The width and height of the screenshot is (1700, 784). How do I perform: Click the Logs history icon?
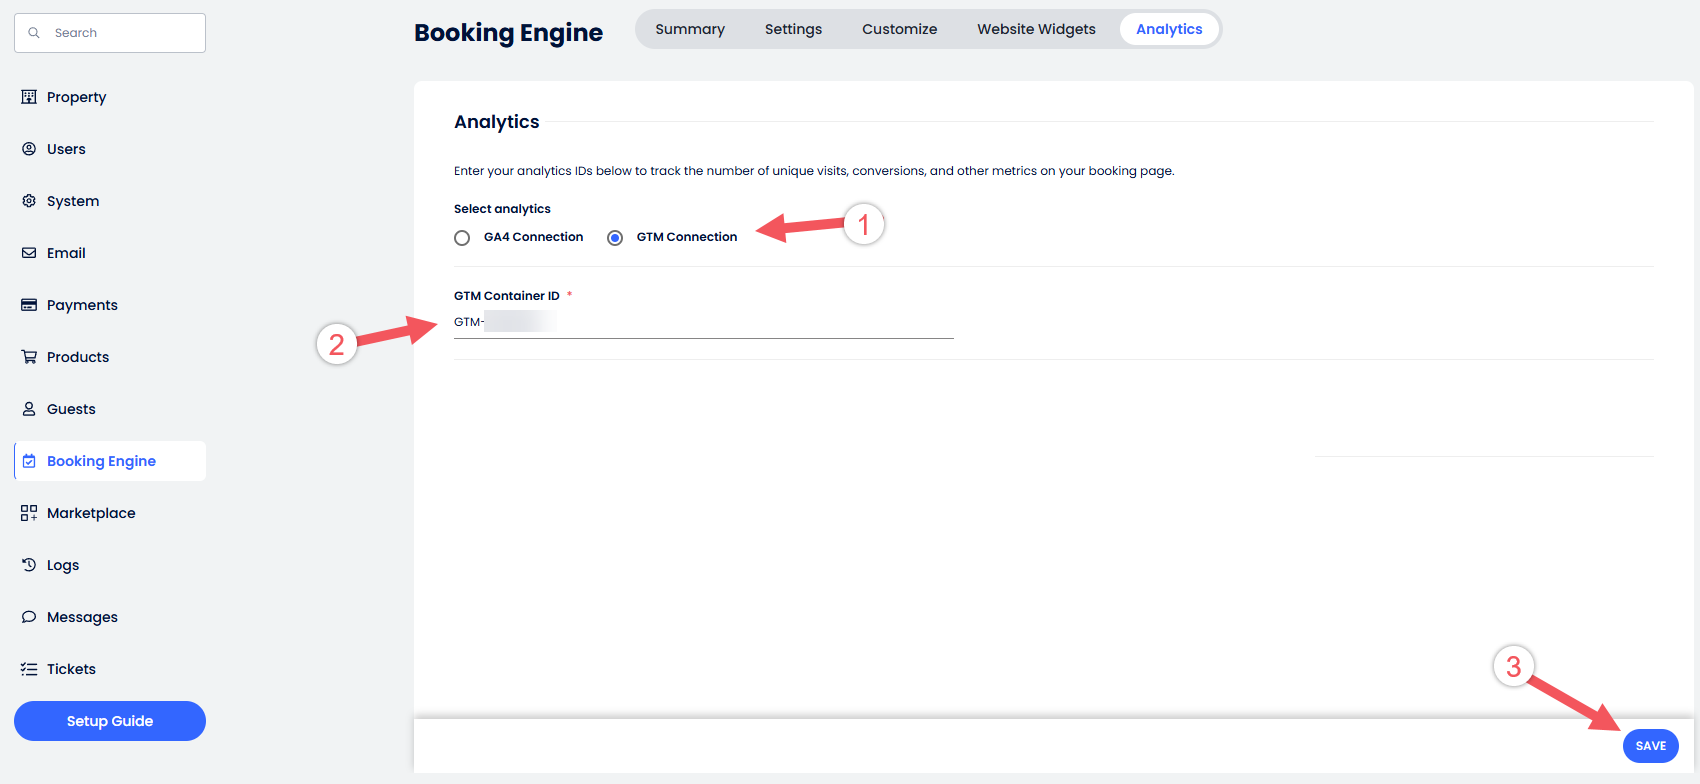29,565
